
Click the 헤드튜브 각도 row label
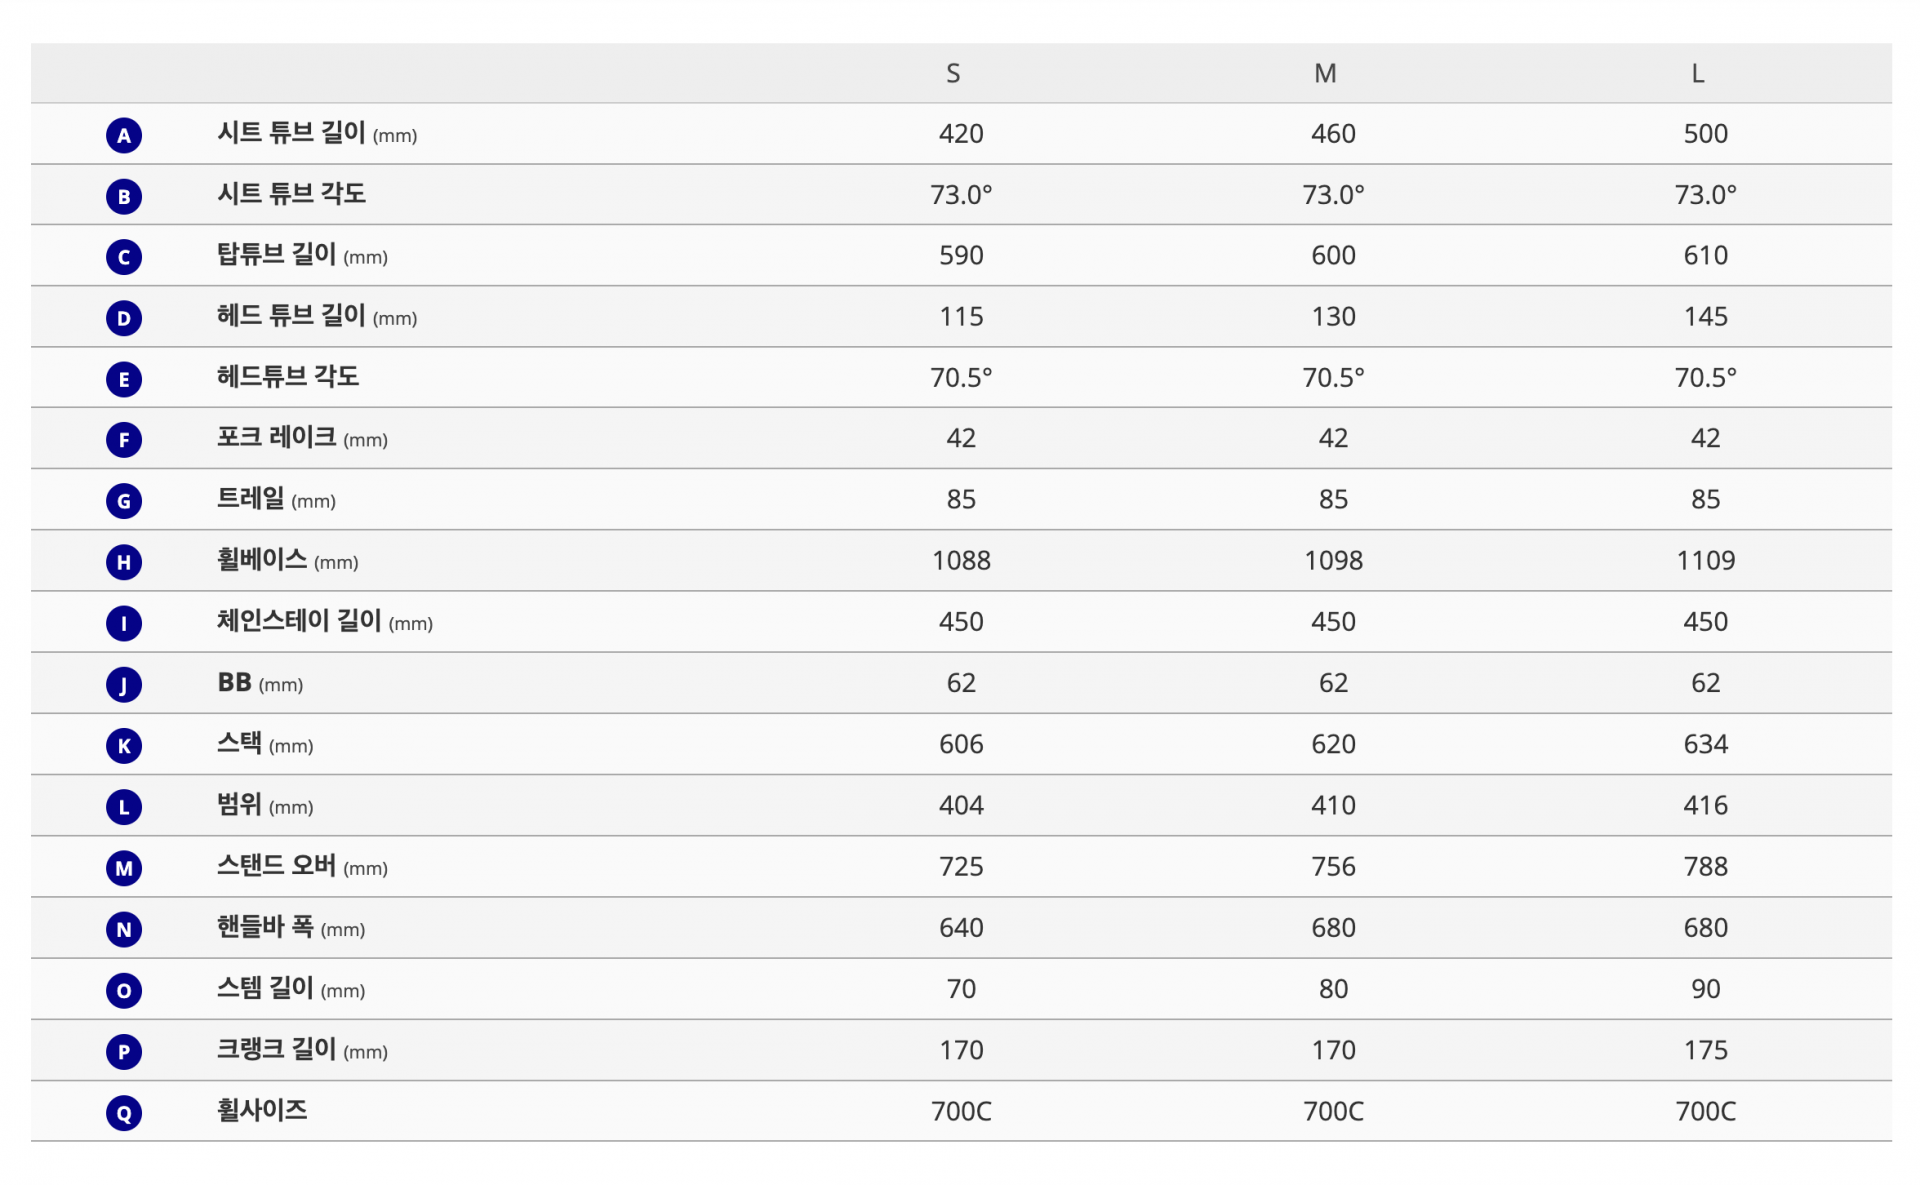click(288, 377)
